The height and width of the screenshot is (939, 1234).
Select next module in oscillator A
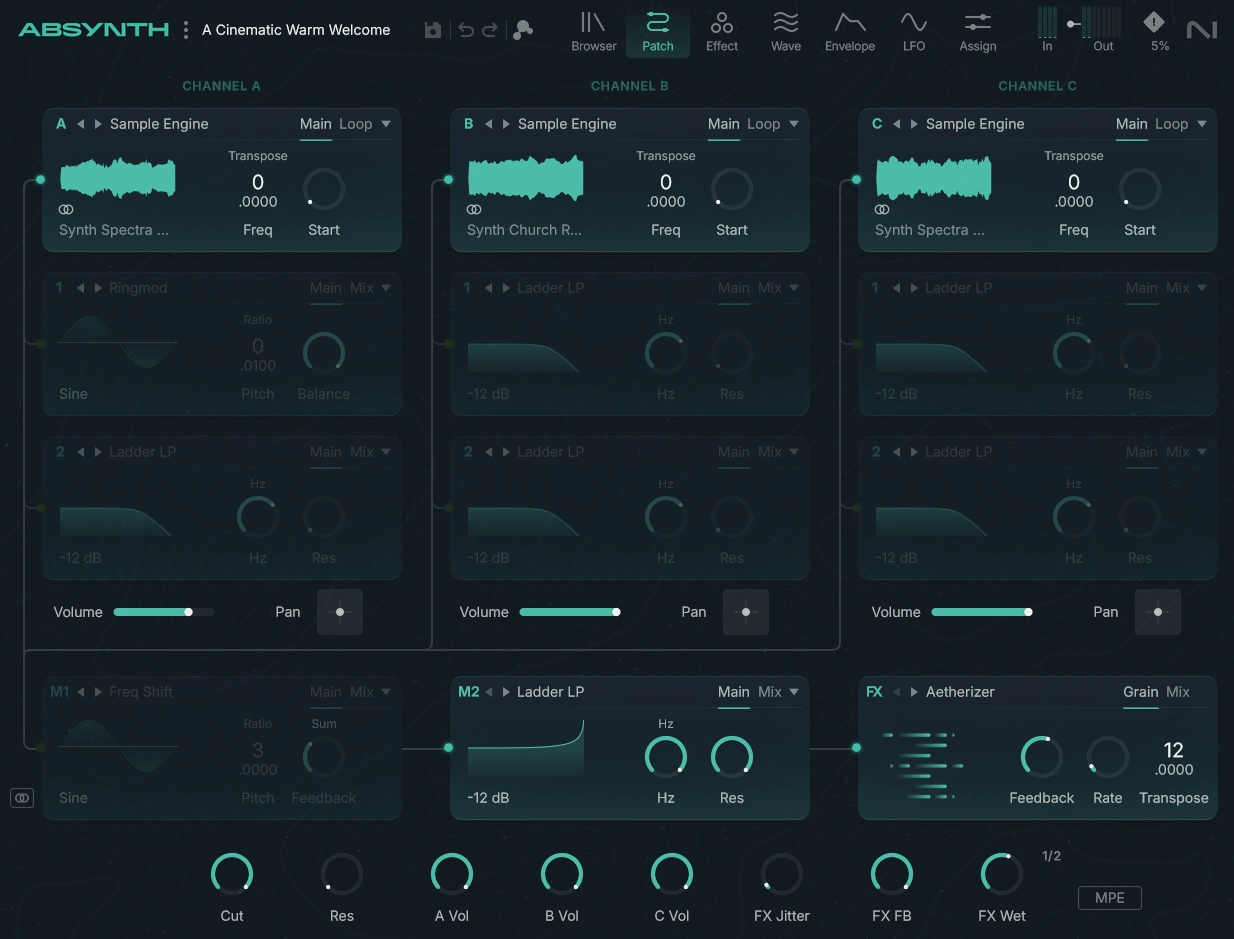(98, 124)
